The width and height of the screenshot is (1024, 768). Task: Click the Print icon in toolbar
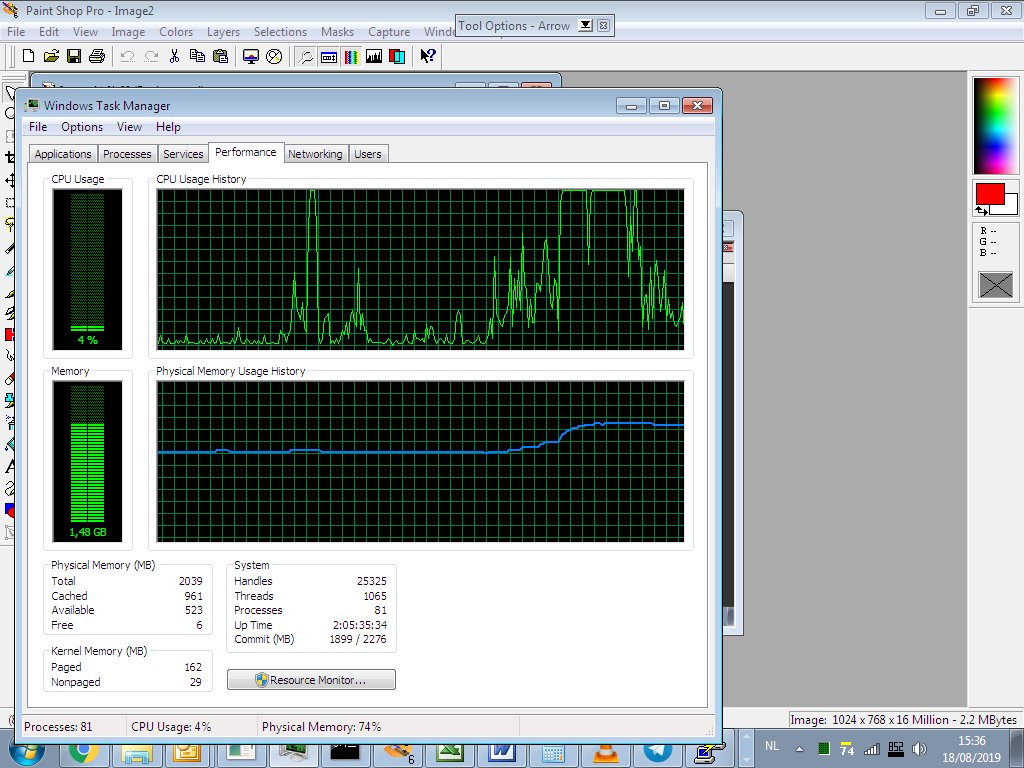coord(97,56)
